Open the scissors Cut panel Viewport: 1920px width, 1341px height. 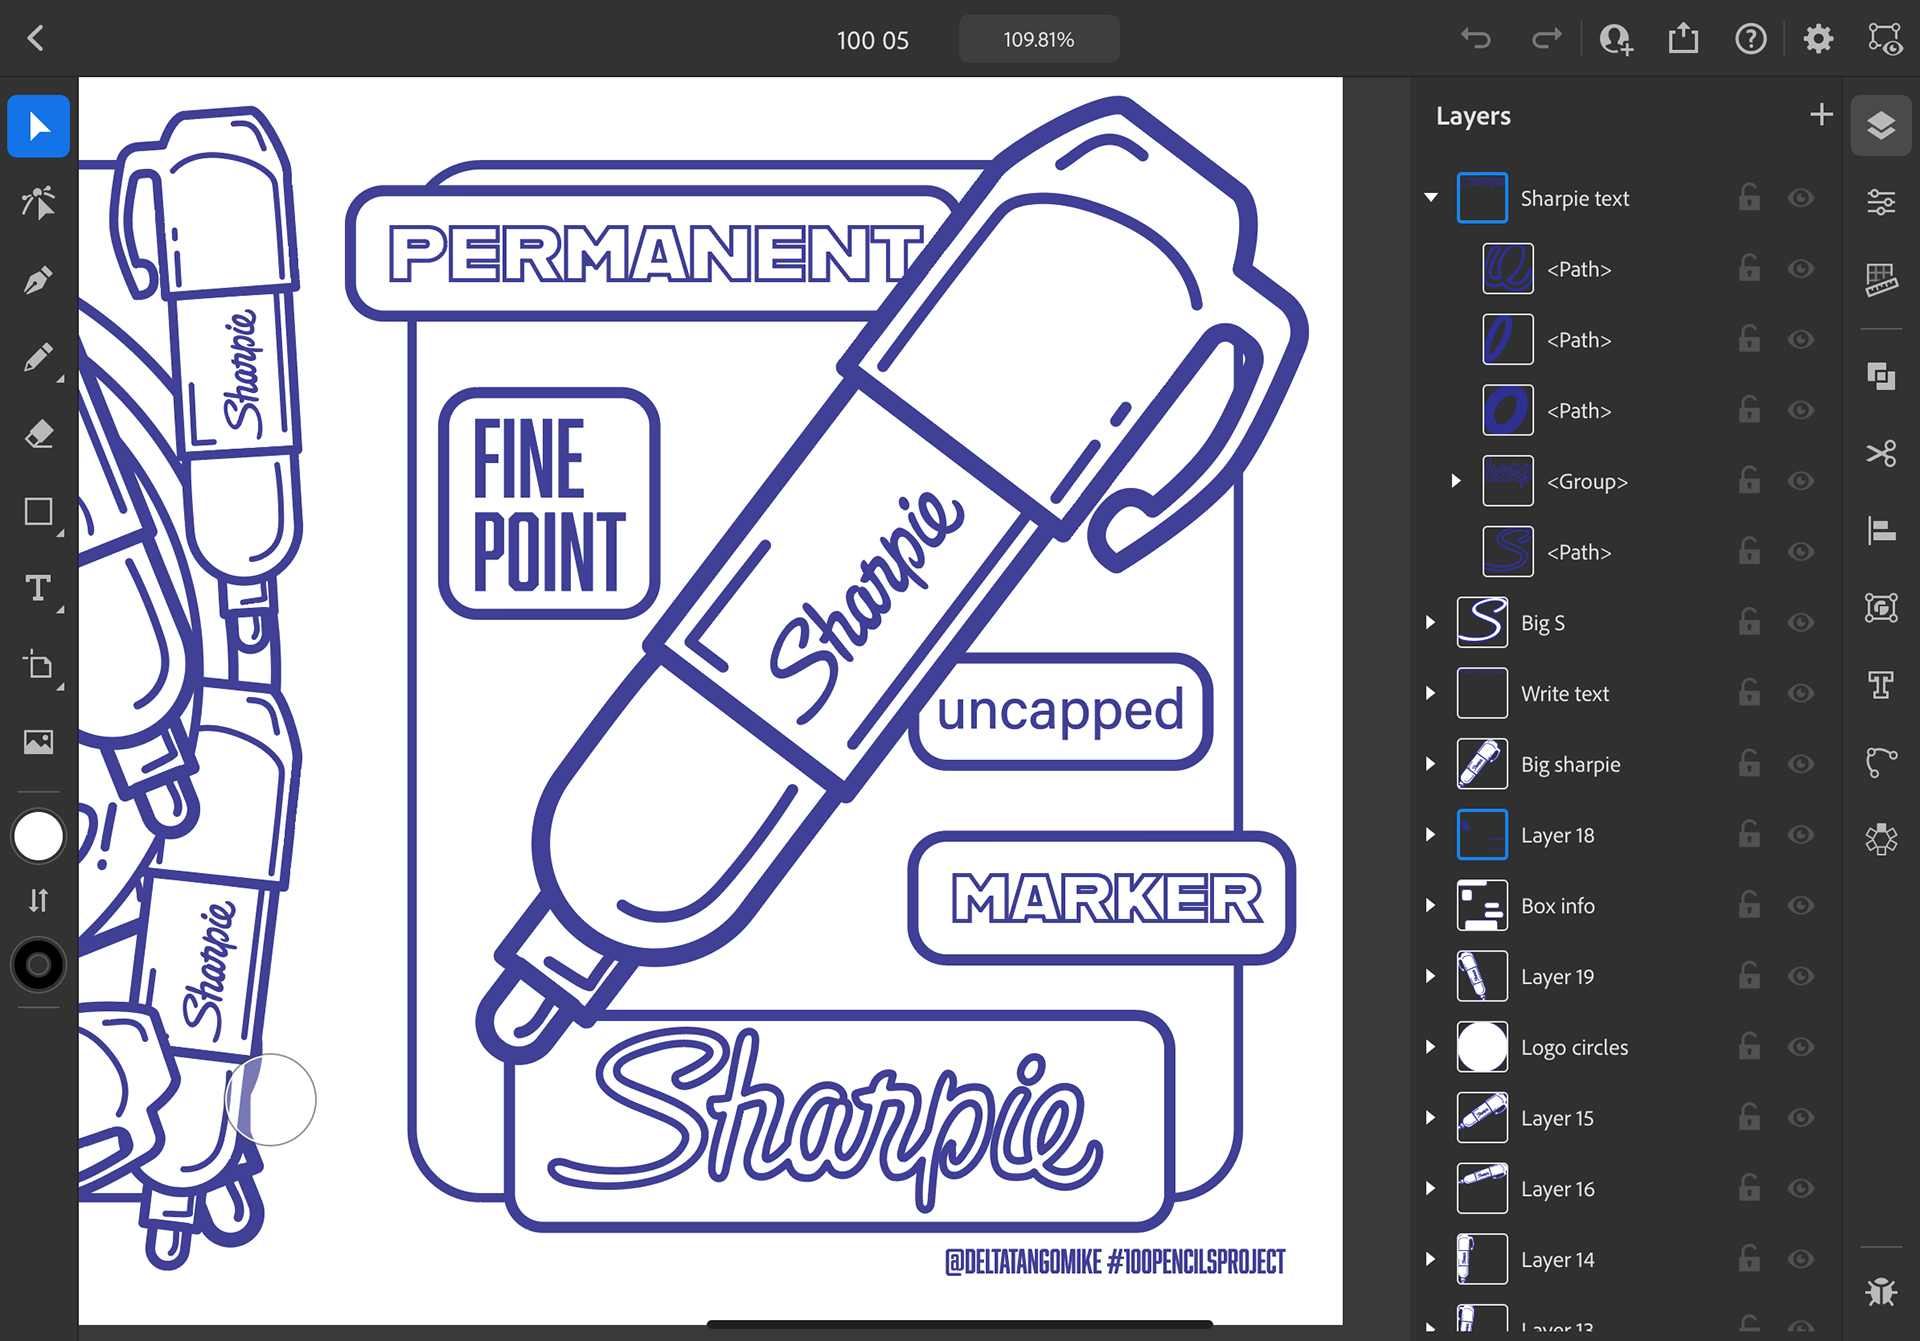tap(1881, 453)
